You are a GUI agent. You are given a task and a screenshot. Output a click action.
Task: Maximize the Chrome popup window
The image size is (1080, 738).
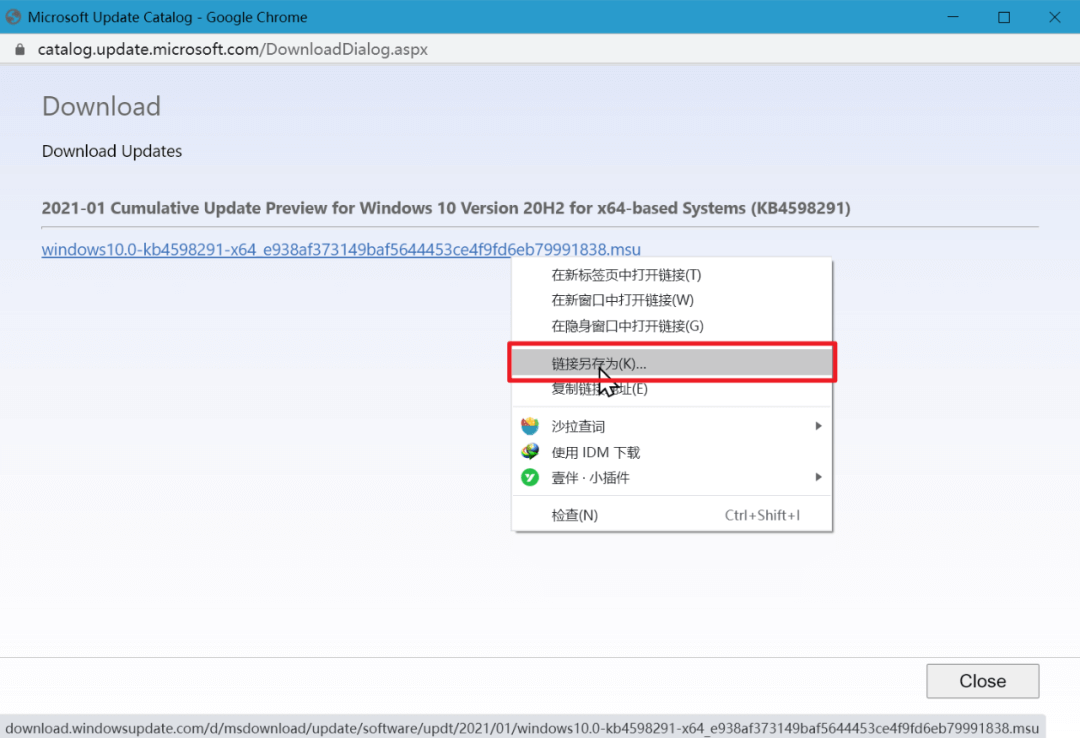click(1003, 17)
